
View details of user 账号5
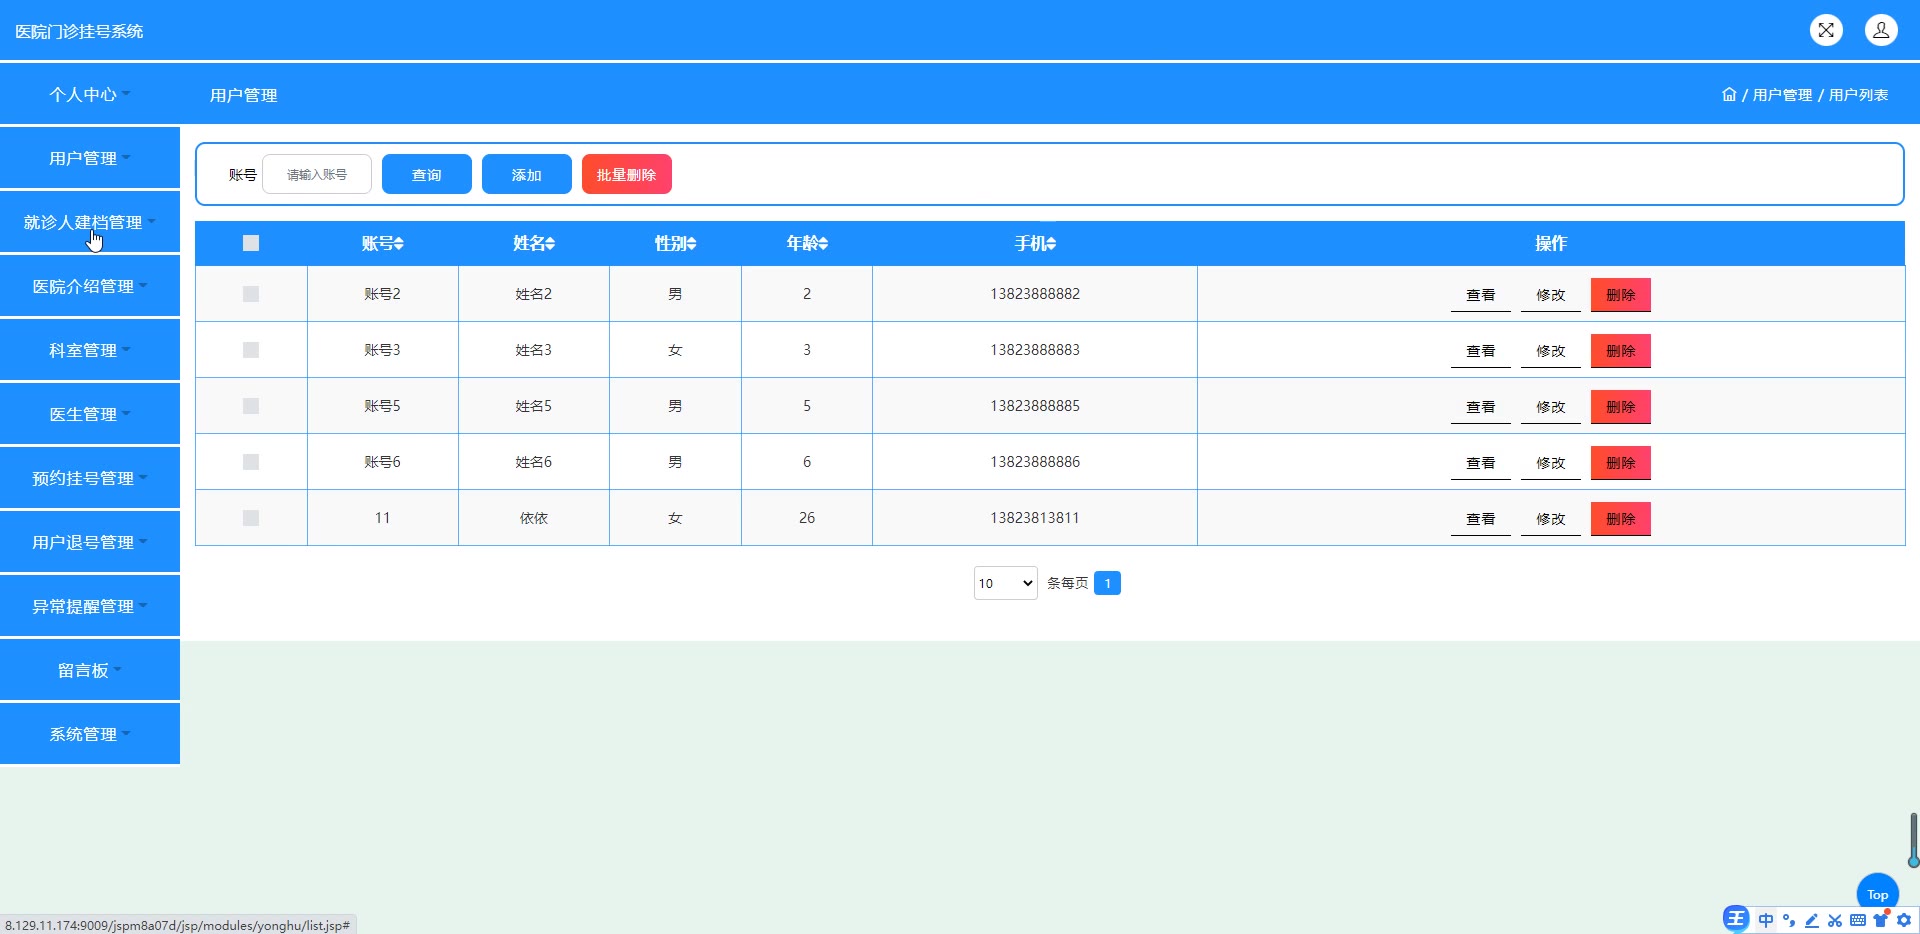pos(1481,407)
